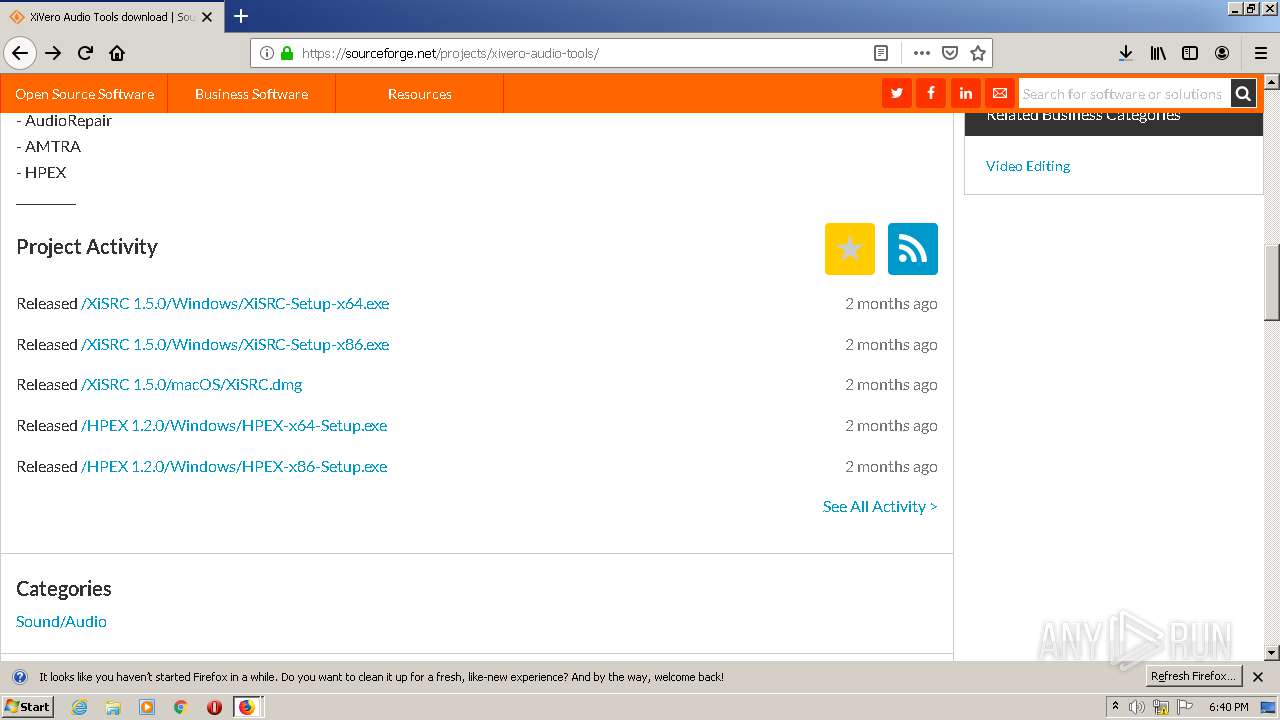Click the browser Back arrow
1280x720 pixels.
20,53
